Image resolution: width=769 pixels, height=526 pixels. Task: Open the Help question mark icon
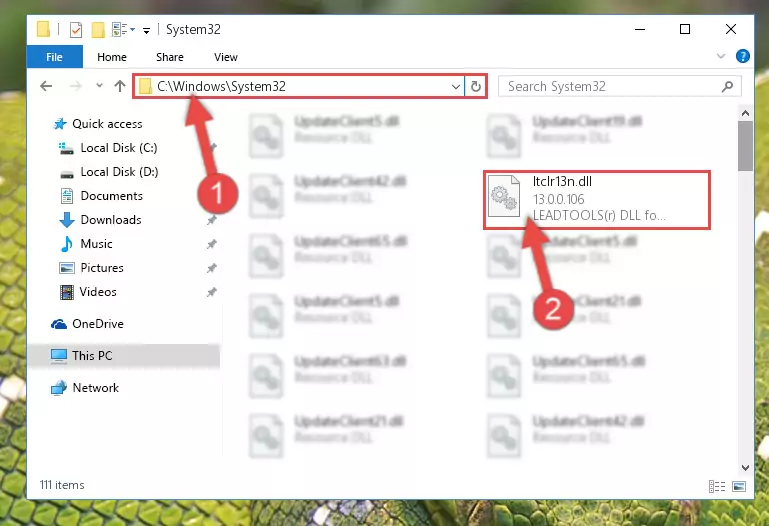click(x=743, y=56)
